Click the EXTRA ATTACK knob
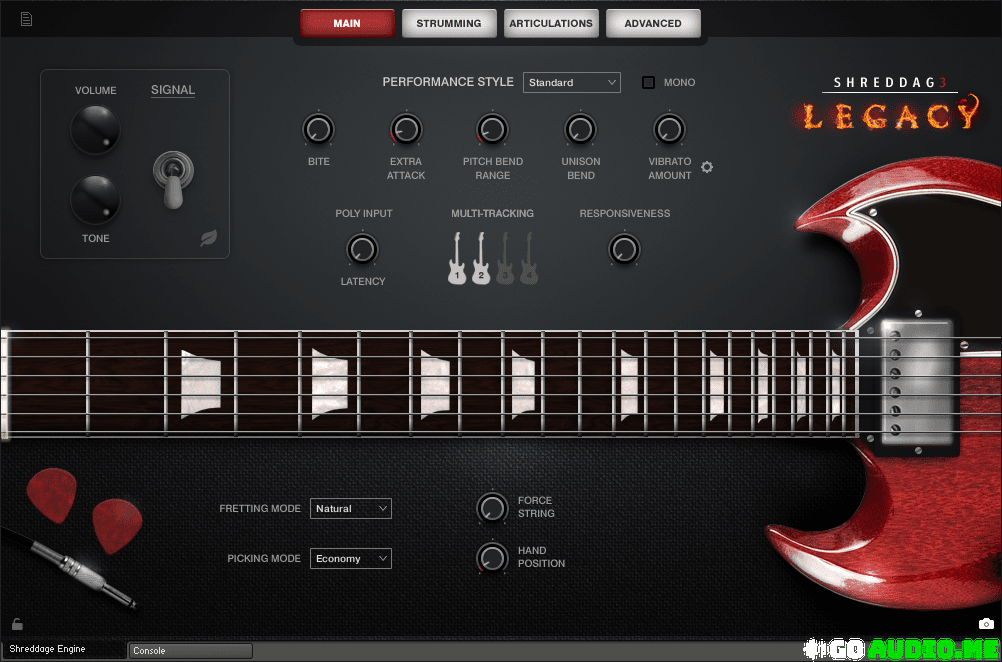Viewport: 1002px width, 662px height. click(406, 130)
